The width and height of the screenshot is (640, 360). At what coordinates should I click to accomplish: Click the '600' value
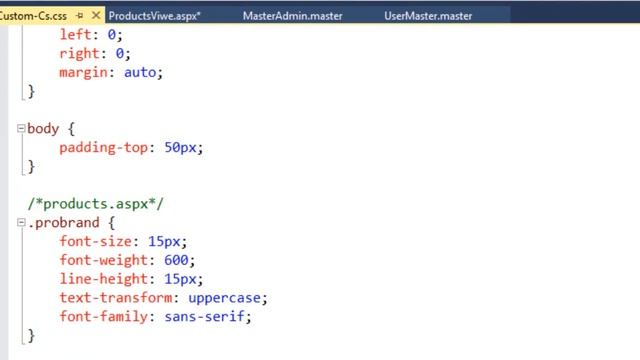point(176,260)
